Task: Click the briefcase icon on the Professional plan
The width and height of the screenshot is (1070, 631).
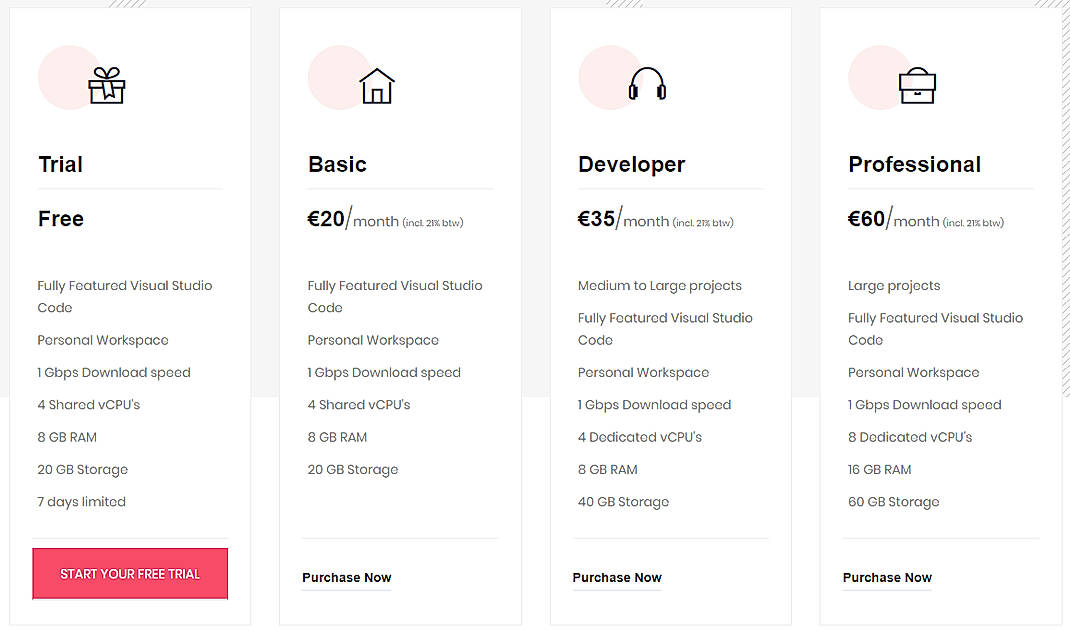Action: (915, 87)
